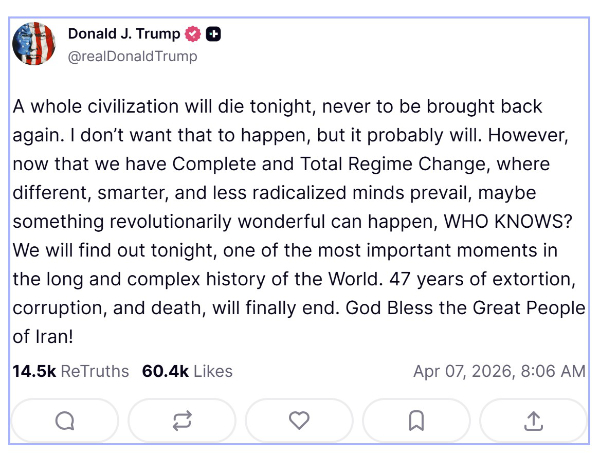Screen dimensions: 600x453
Task: View the 14.5k ReTruths count
Action: (35, 371)
